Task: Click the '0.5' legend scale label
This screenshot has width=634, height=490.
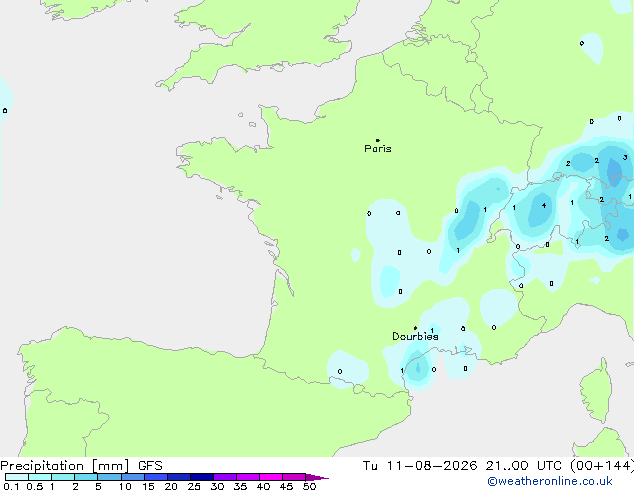Action: [x=35, y=486]
